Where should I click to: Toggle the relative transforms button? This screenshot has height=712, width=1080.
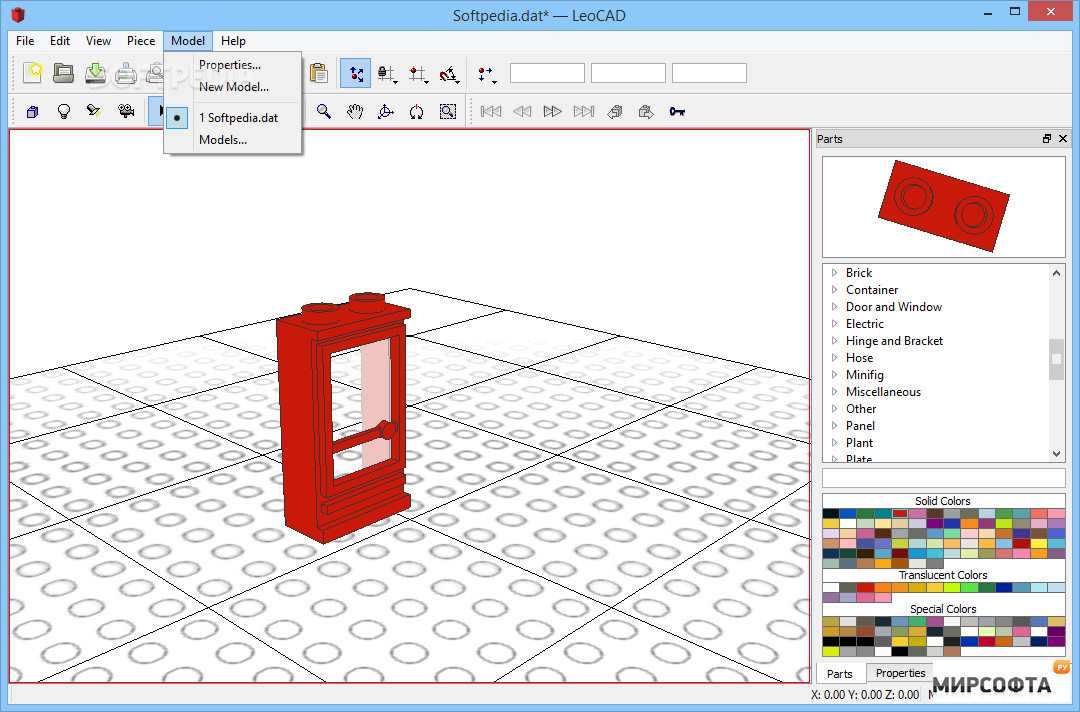[355, 72]
